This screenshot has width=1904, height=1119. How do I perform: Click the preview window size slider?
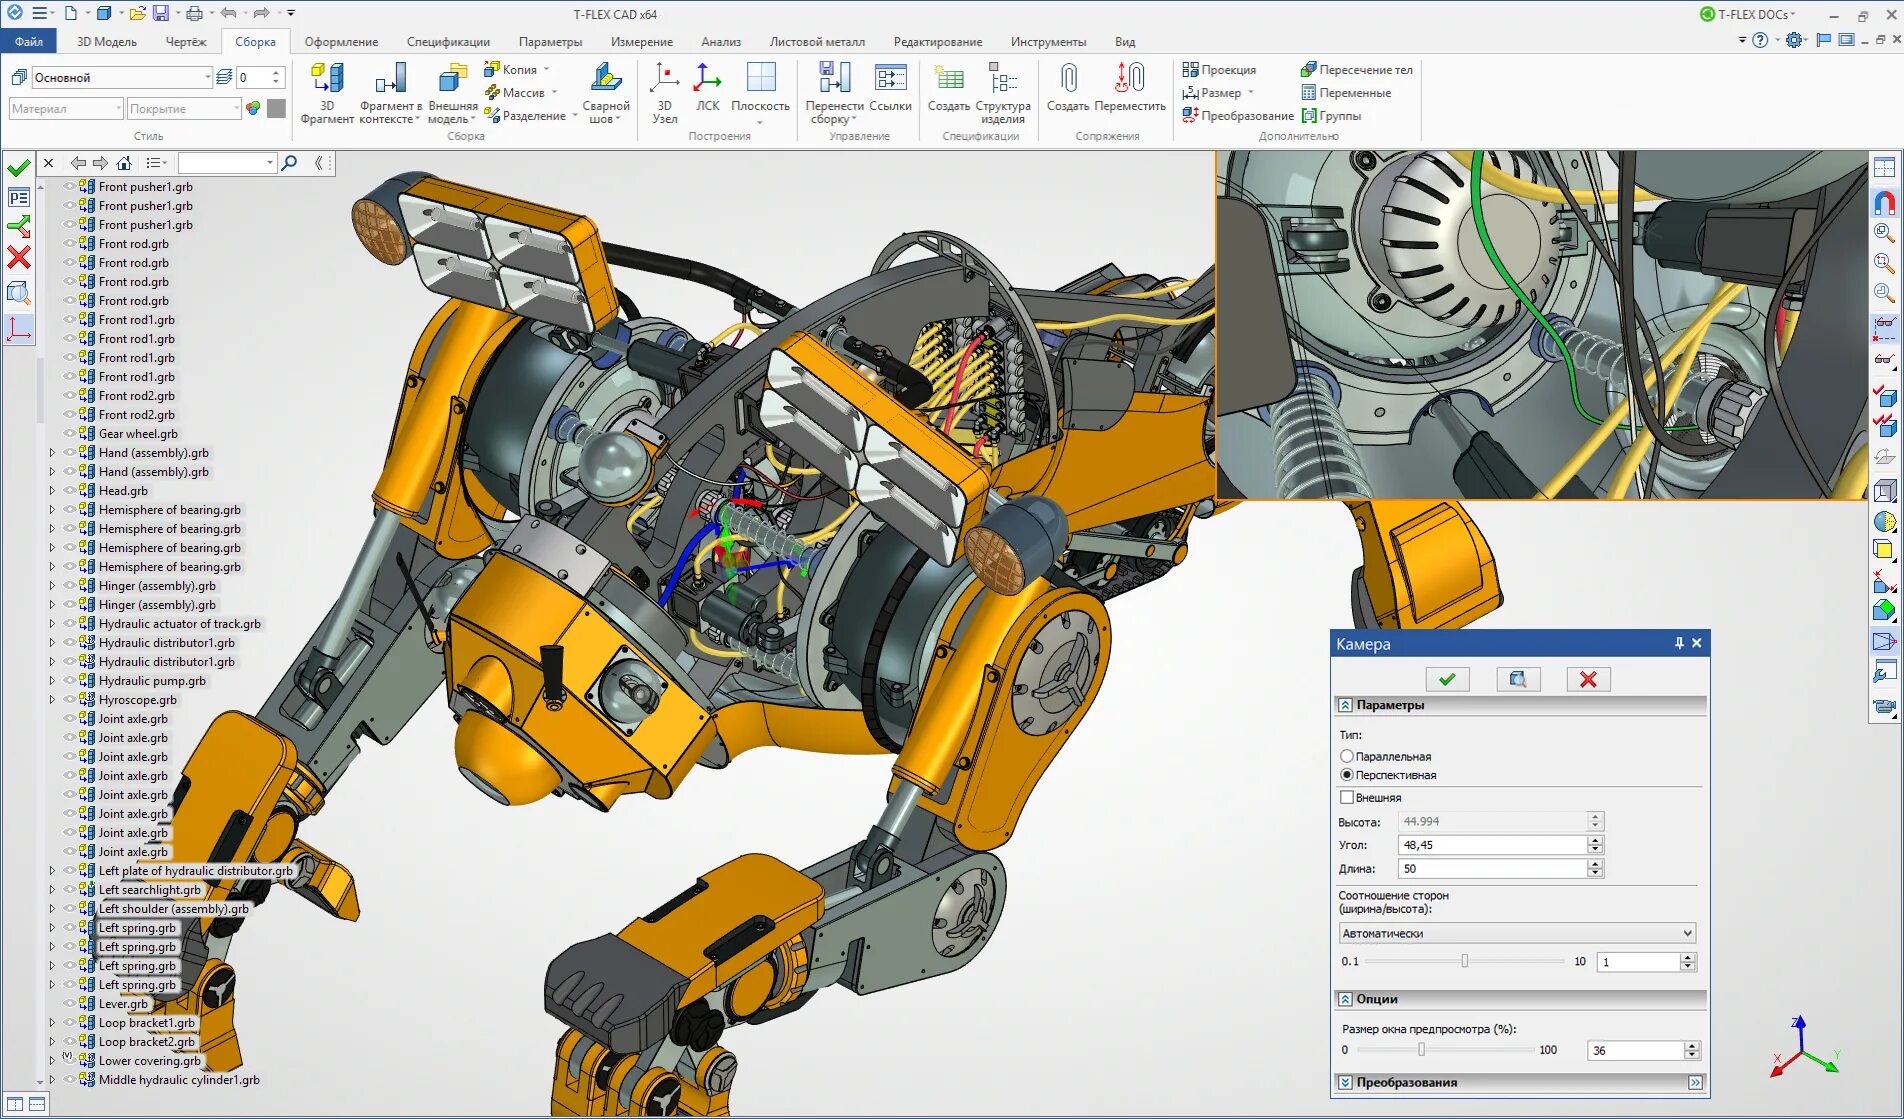[1421, 1050]
